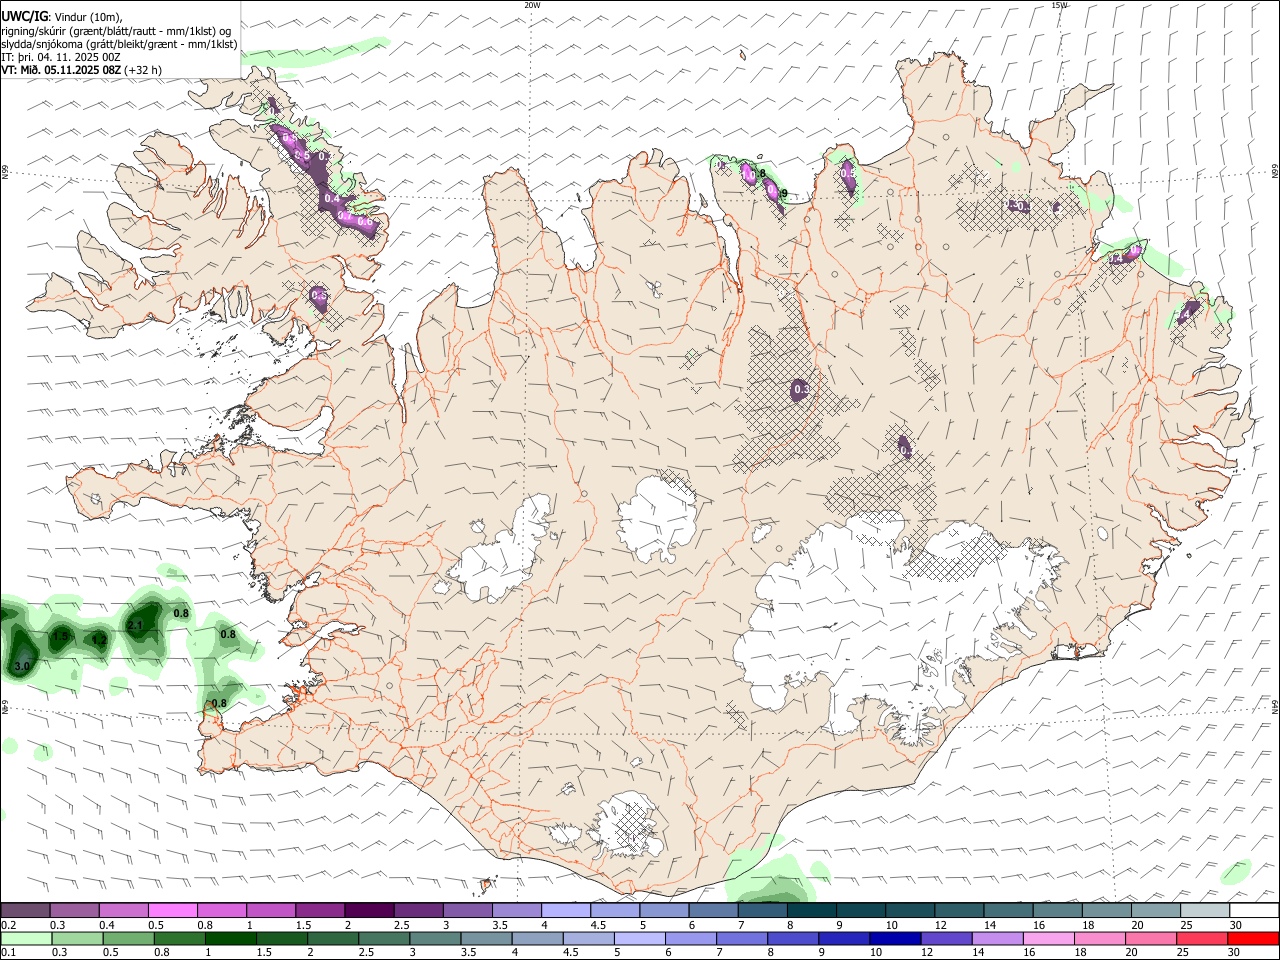
Task: Click the white 30 swatch on upper scale
Action: pos(1253,910)
